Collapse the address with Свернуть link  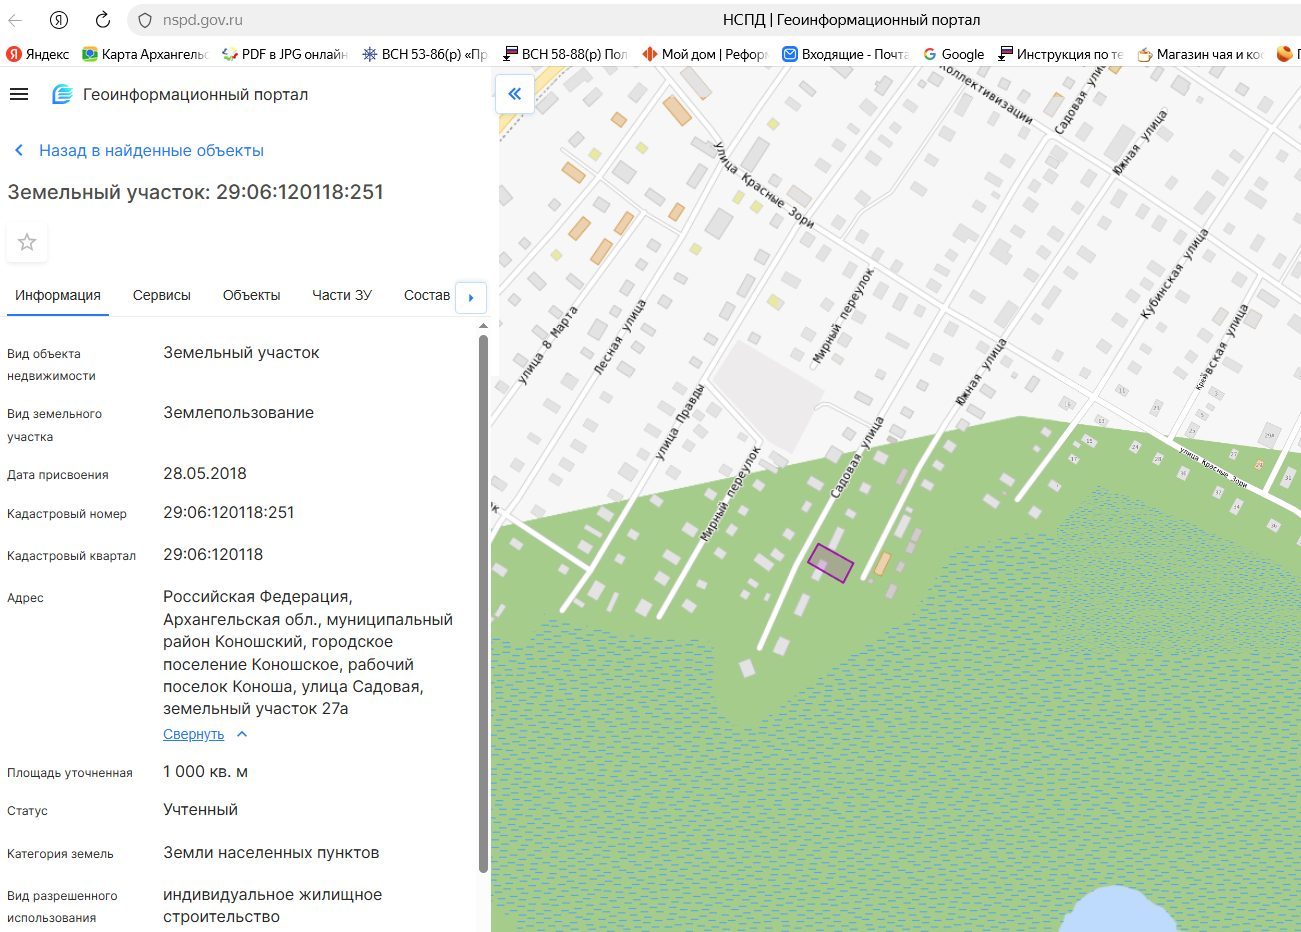pos(194,734)
